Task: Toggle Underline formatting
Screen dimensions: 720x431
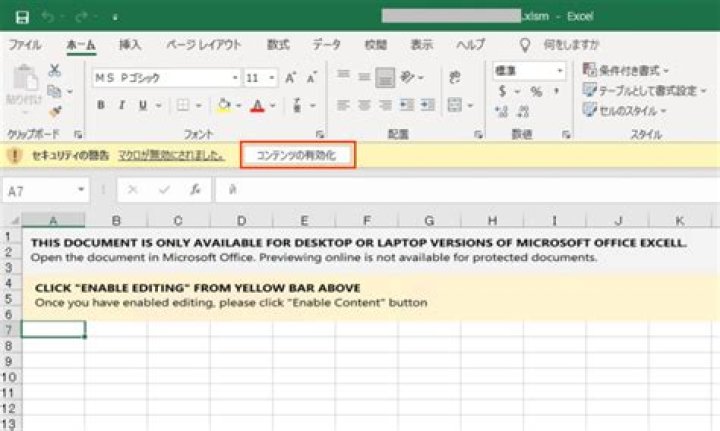Action: tap(143, 105)
